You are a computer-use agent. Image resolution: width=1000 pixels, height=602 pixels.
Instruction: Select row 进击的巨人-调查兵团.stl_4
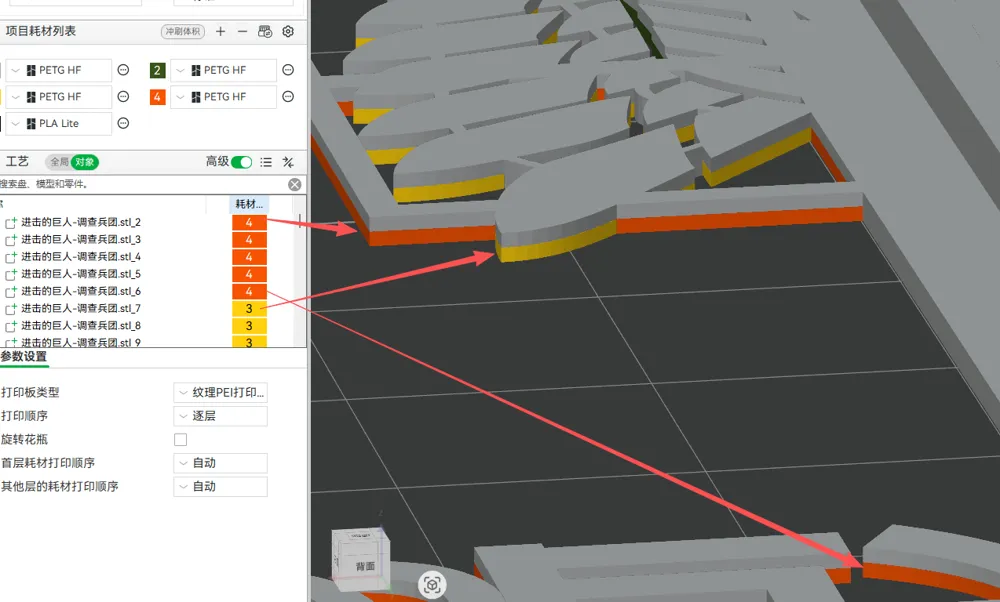[81, 256]
